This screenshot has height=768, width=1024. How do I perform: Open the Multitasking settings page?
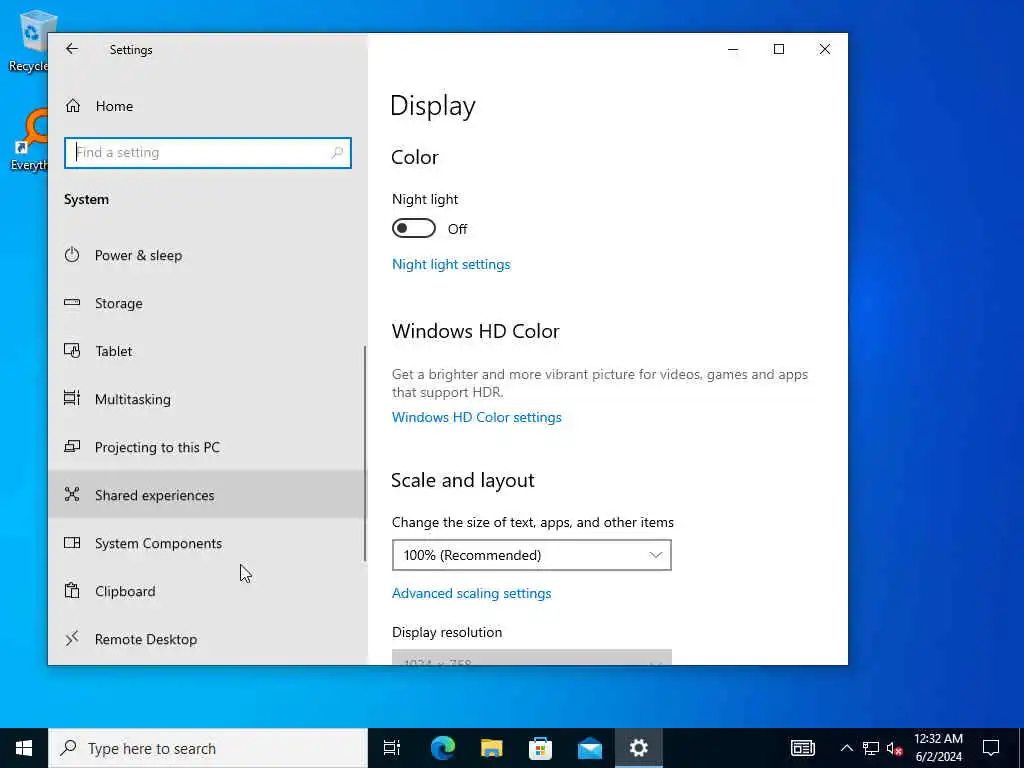pos(206,399)
